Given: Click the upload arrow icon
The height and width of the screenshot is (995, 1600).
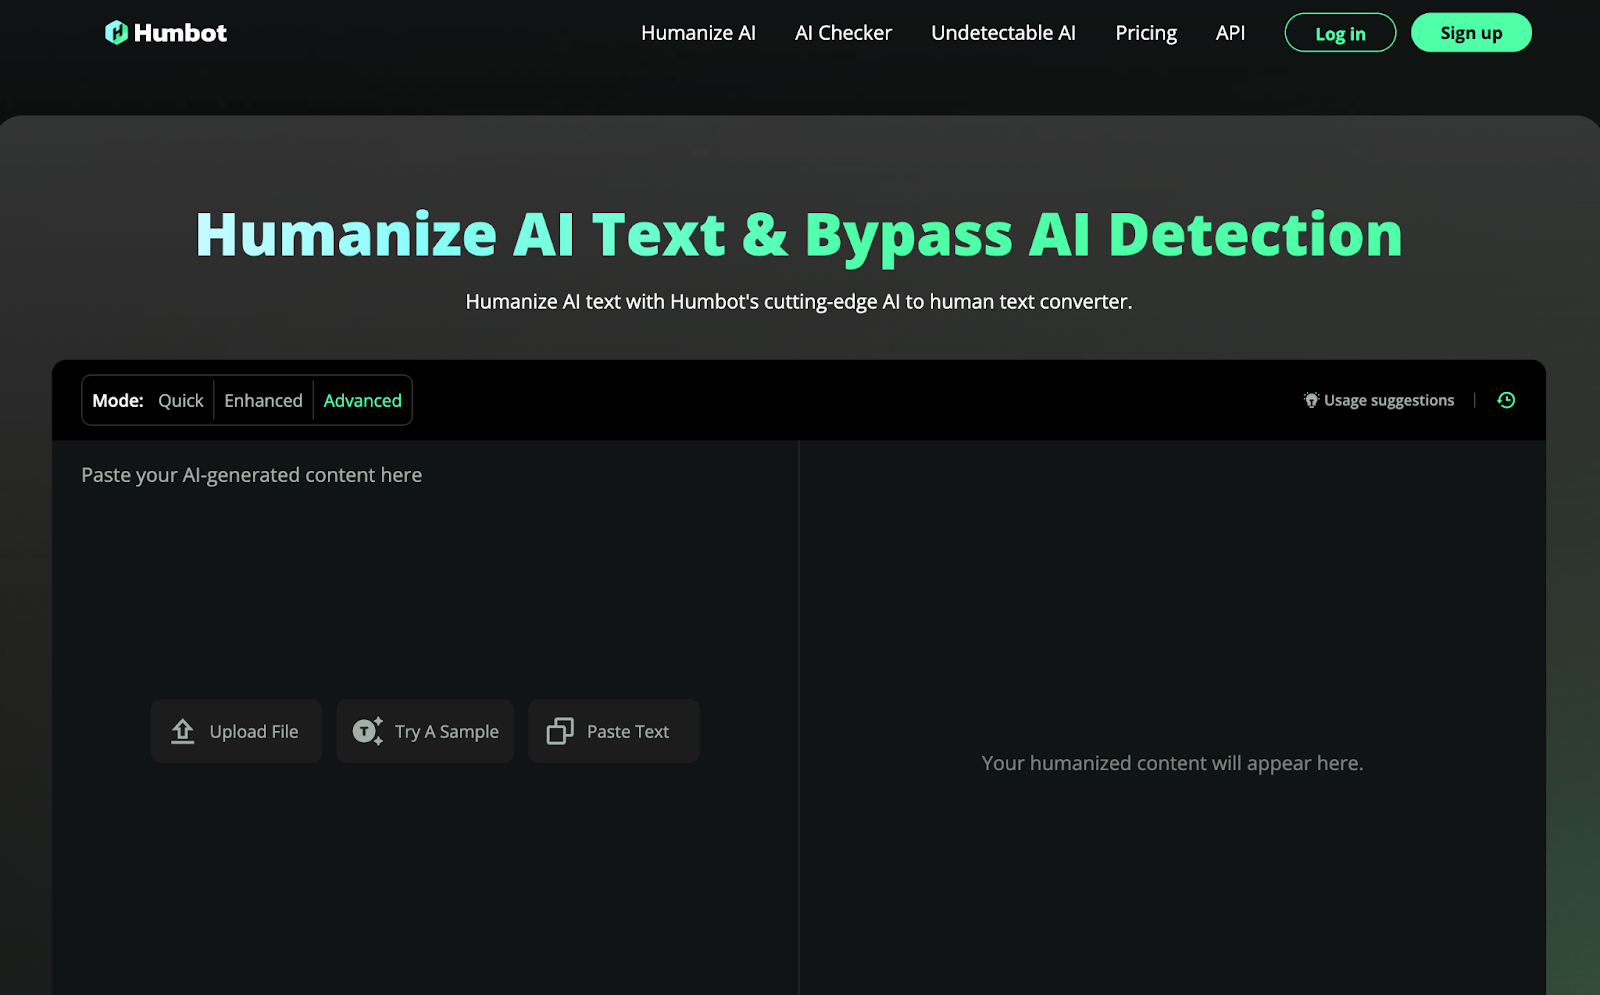Looking at the screenshot, I should tap(182, 731).
